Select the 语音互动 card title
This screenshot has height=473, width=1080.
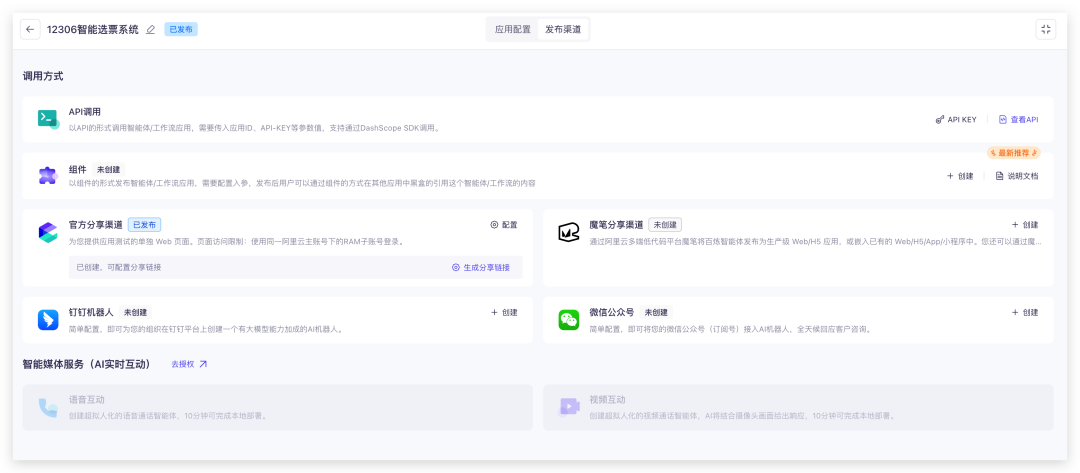(86, 399)
